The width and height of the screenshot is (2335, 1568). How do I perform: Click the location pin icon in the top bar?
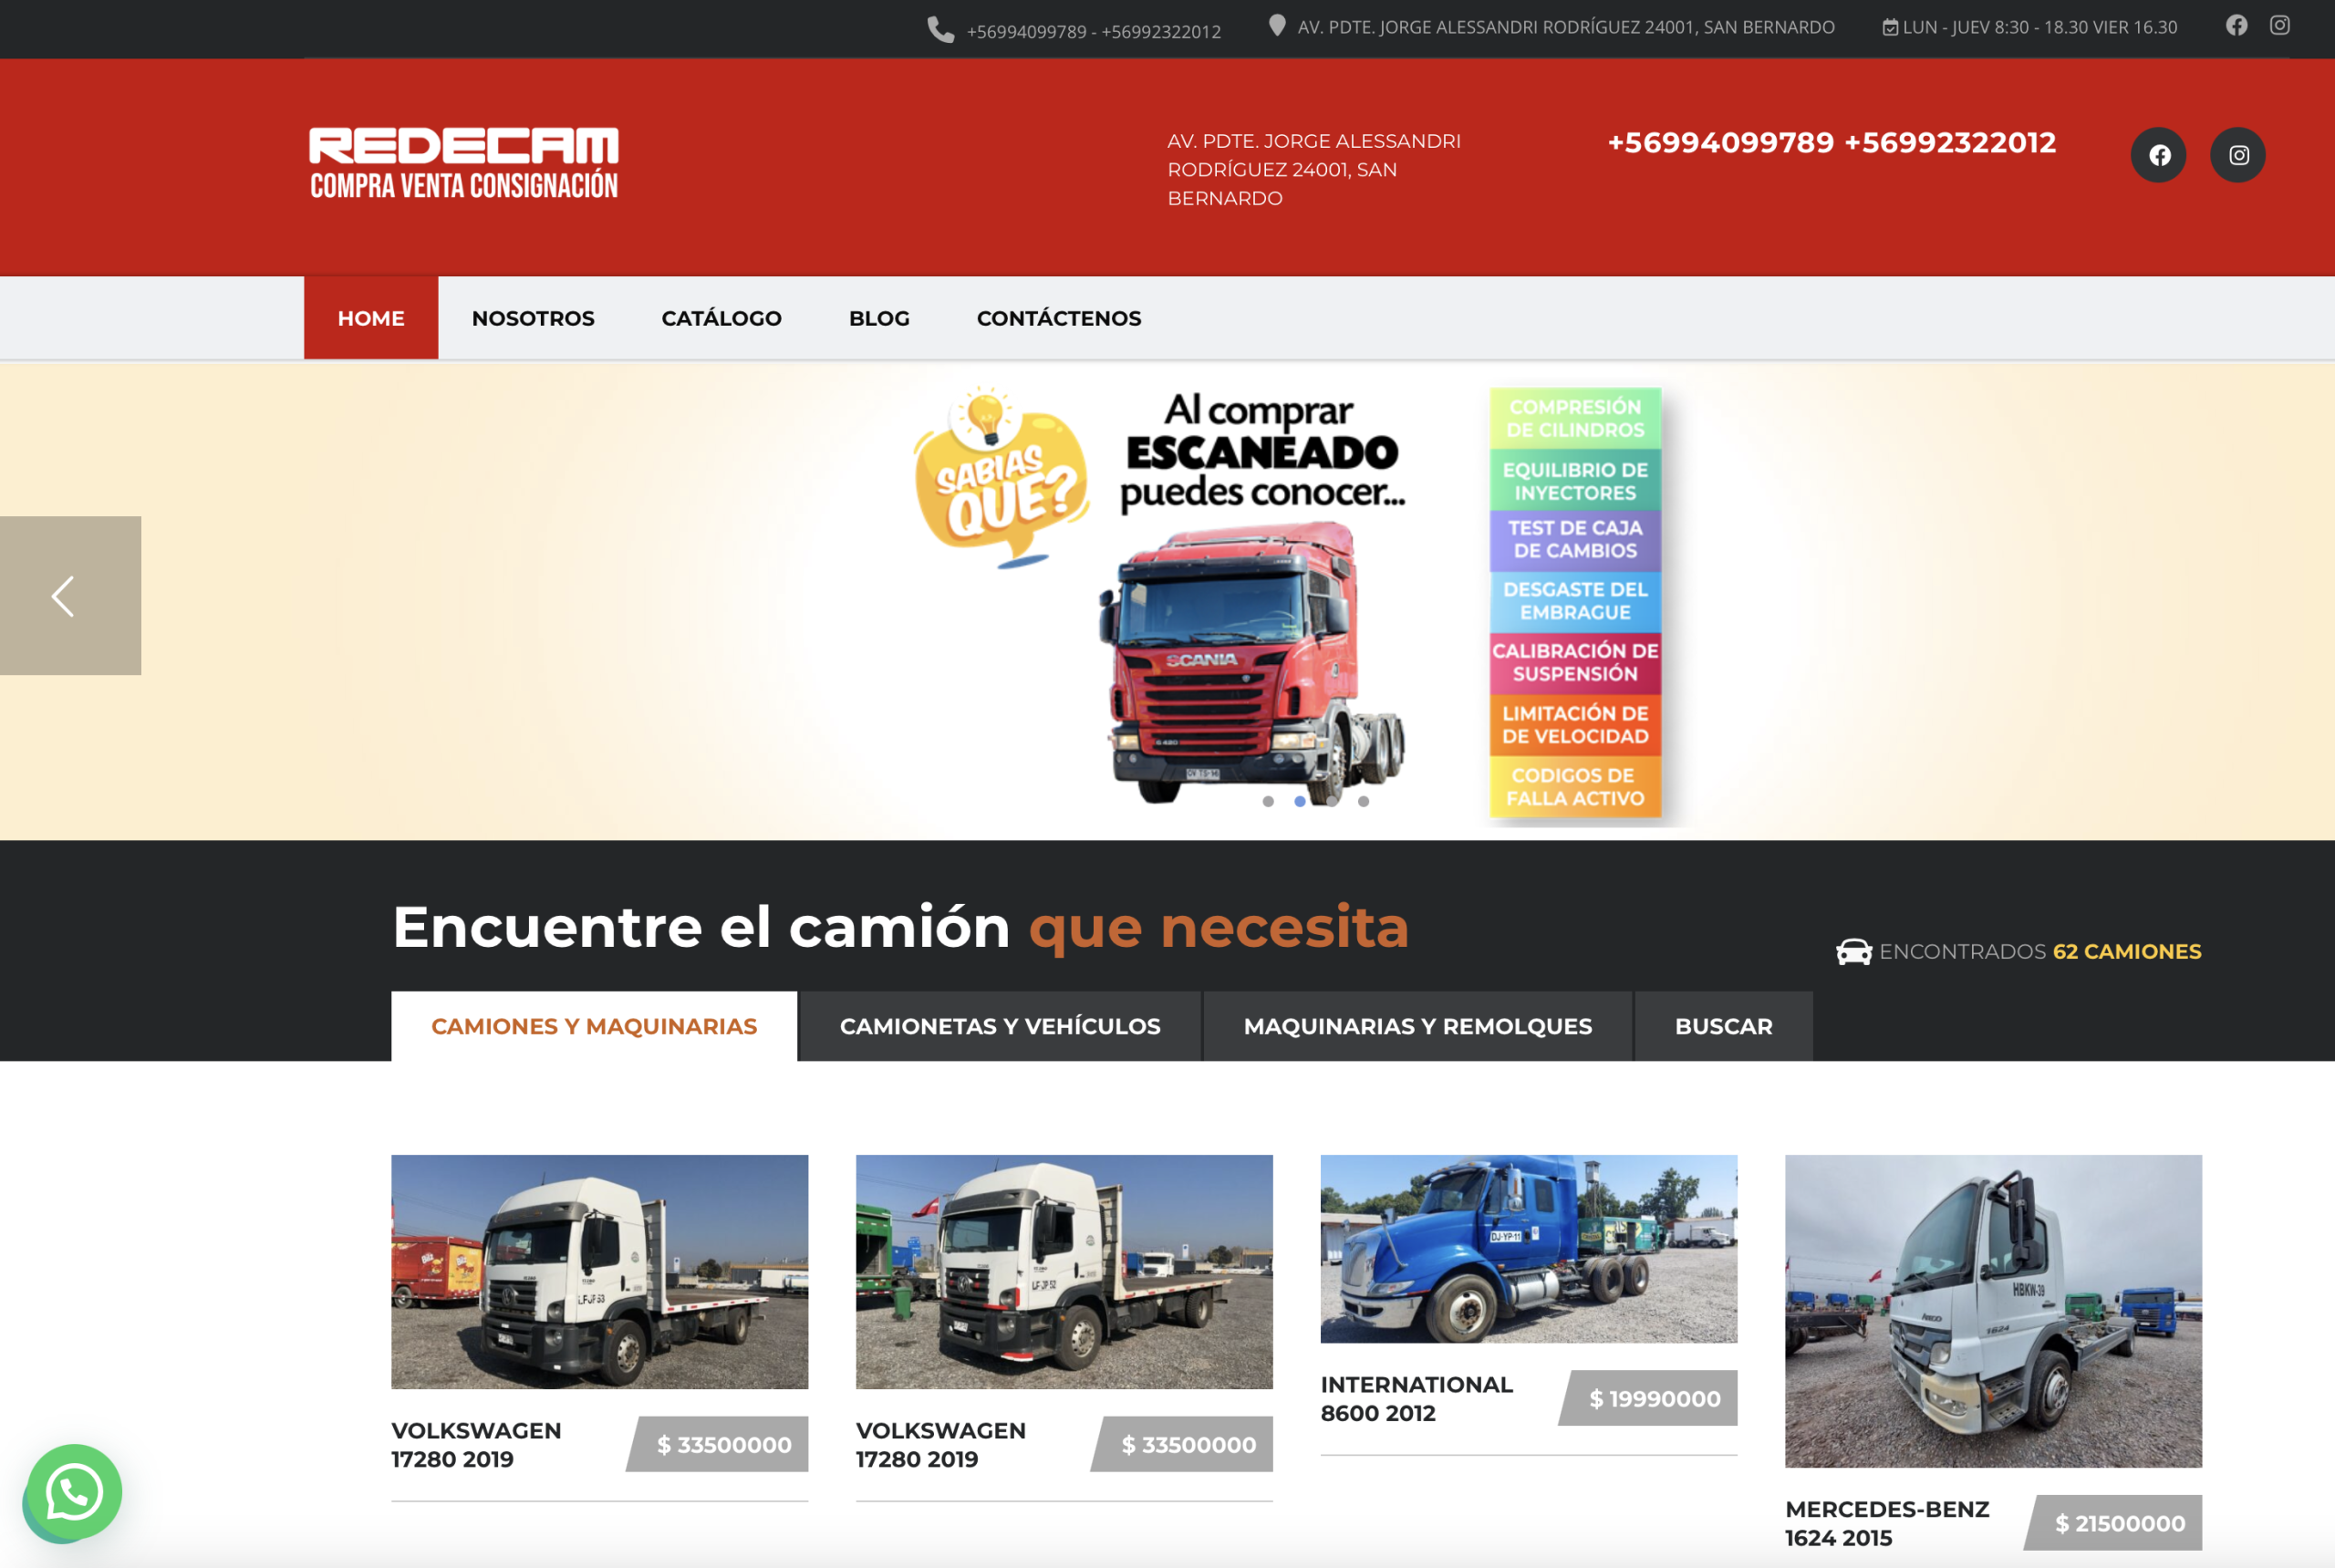click(1276, 26)
